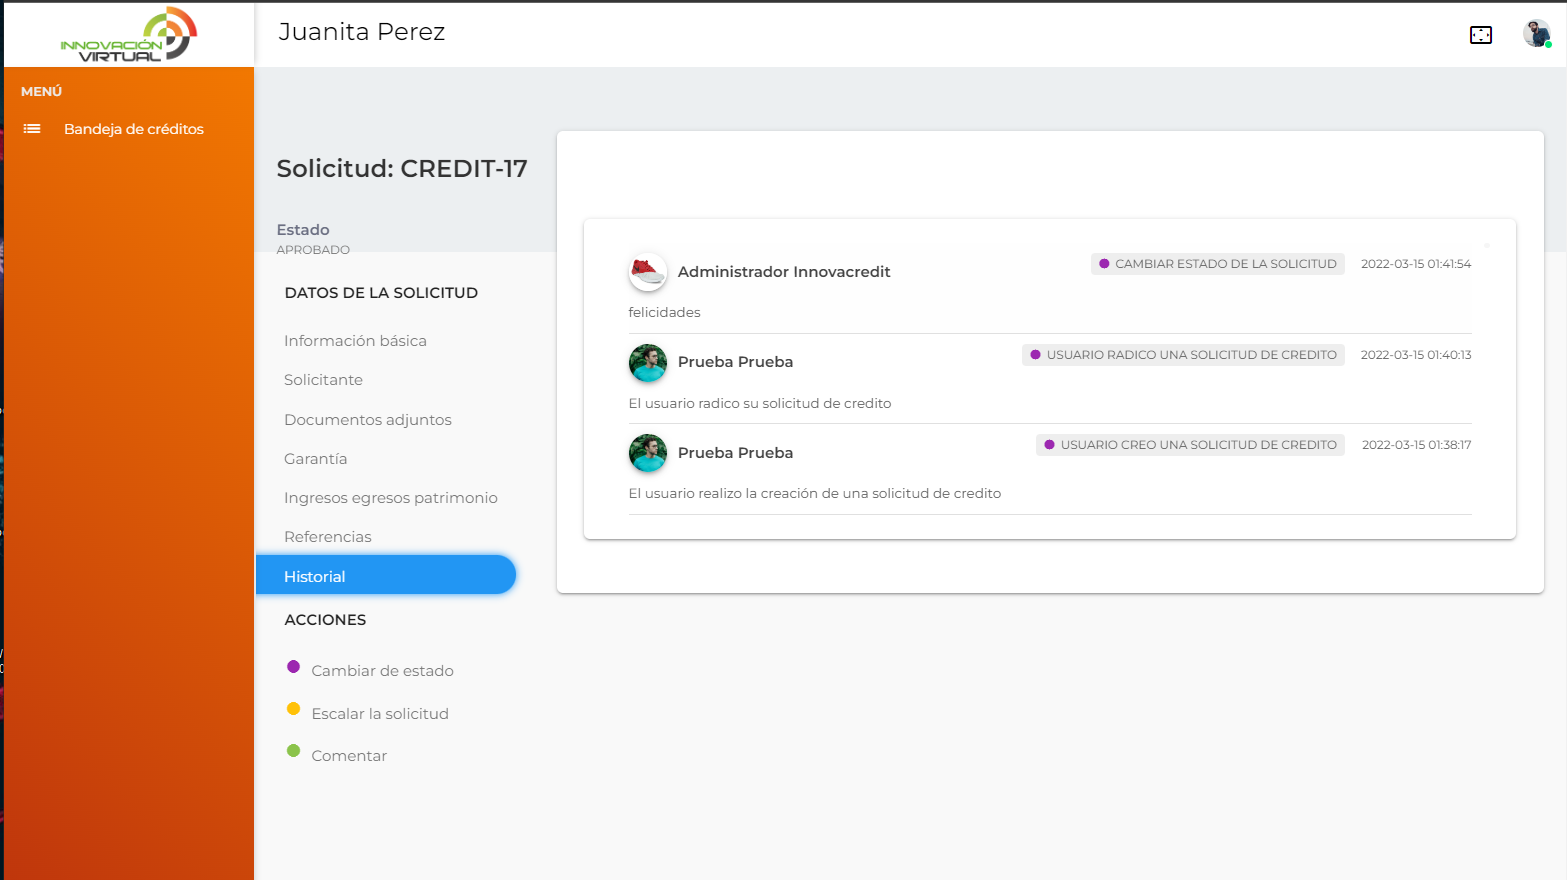Open Bandeja de créditos in sidebar menu

coord(133,129)
